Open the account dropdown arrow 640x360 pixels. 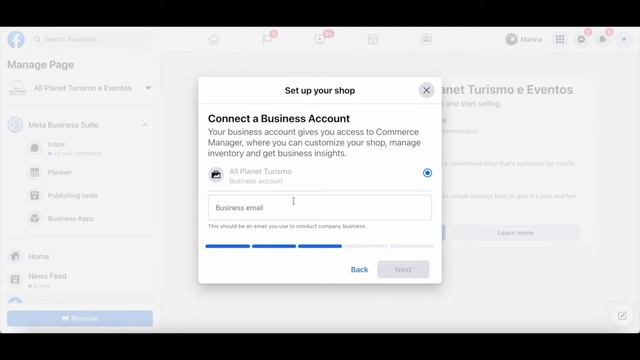pos(624,40)
